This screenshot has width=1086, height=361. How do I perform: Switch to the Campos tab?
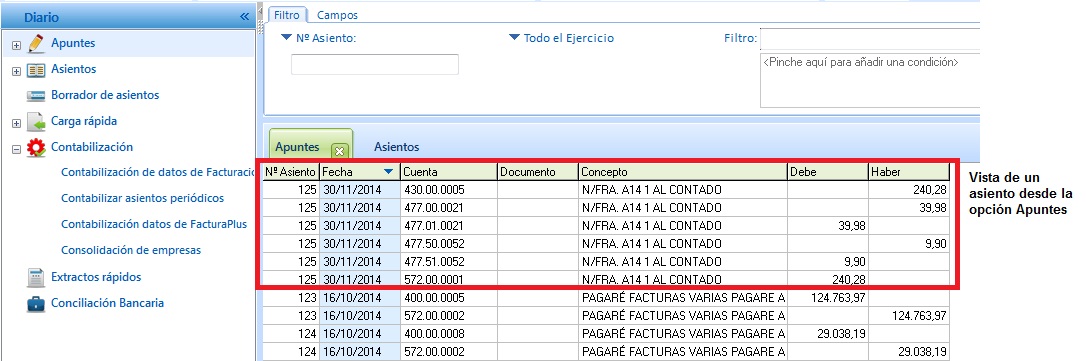pos(337,15)
